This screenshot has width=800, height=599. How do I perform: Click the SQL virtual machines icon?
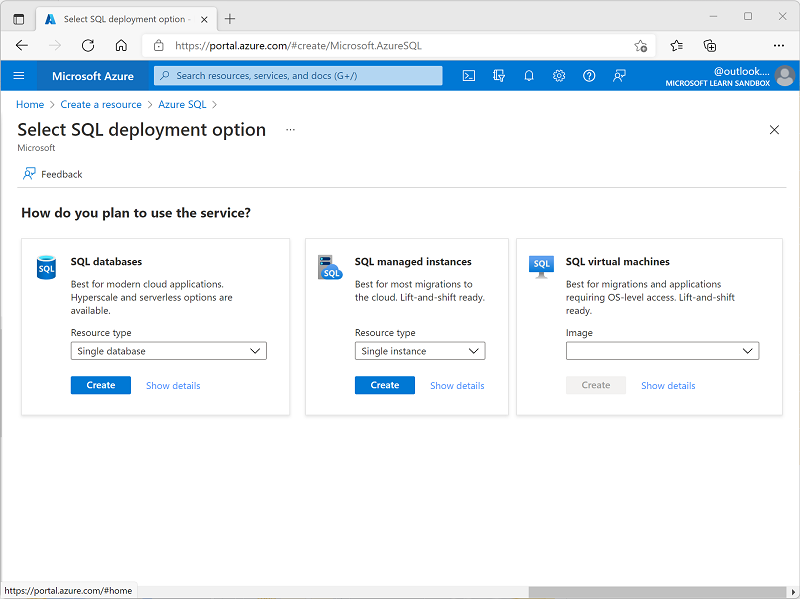pos(541,267)
